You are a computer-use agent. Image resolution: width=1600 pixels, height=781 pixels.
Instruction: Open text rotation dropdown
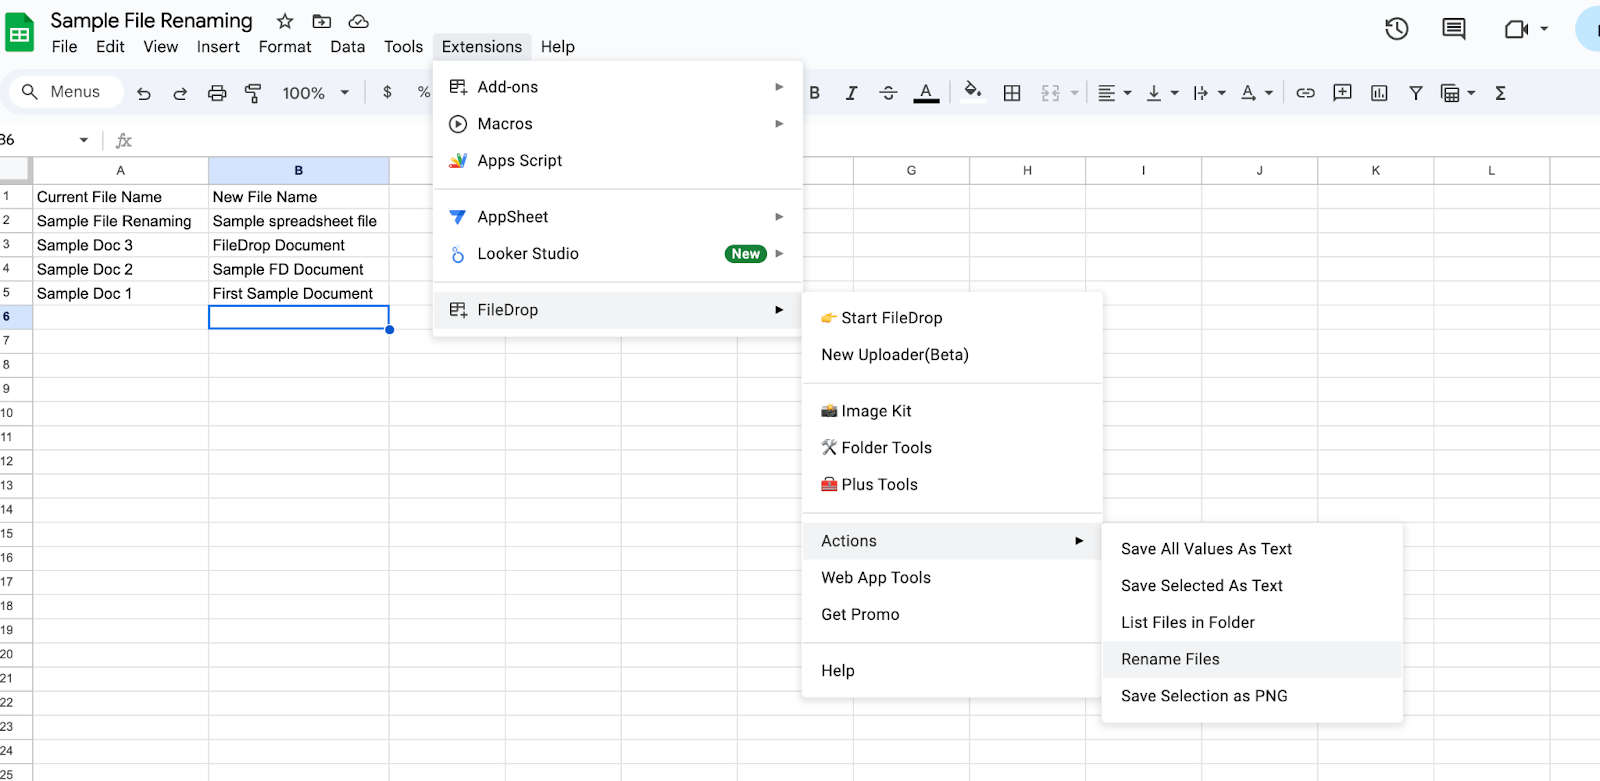[x=1257, y=93]
